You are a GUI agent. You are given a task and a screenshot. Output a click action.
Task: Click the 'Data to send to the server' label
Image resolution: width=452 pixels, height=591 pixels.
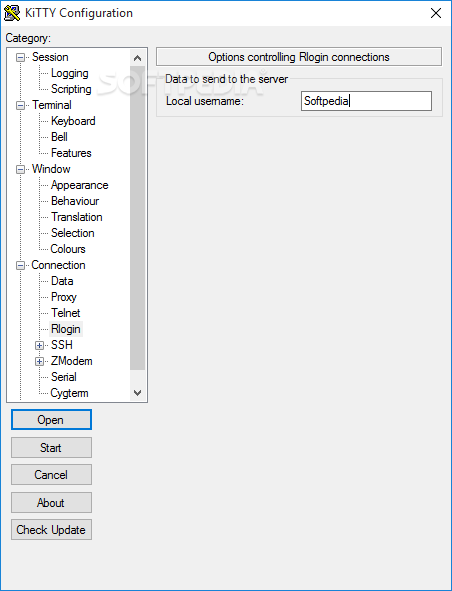(226, 79)
